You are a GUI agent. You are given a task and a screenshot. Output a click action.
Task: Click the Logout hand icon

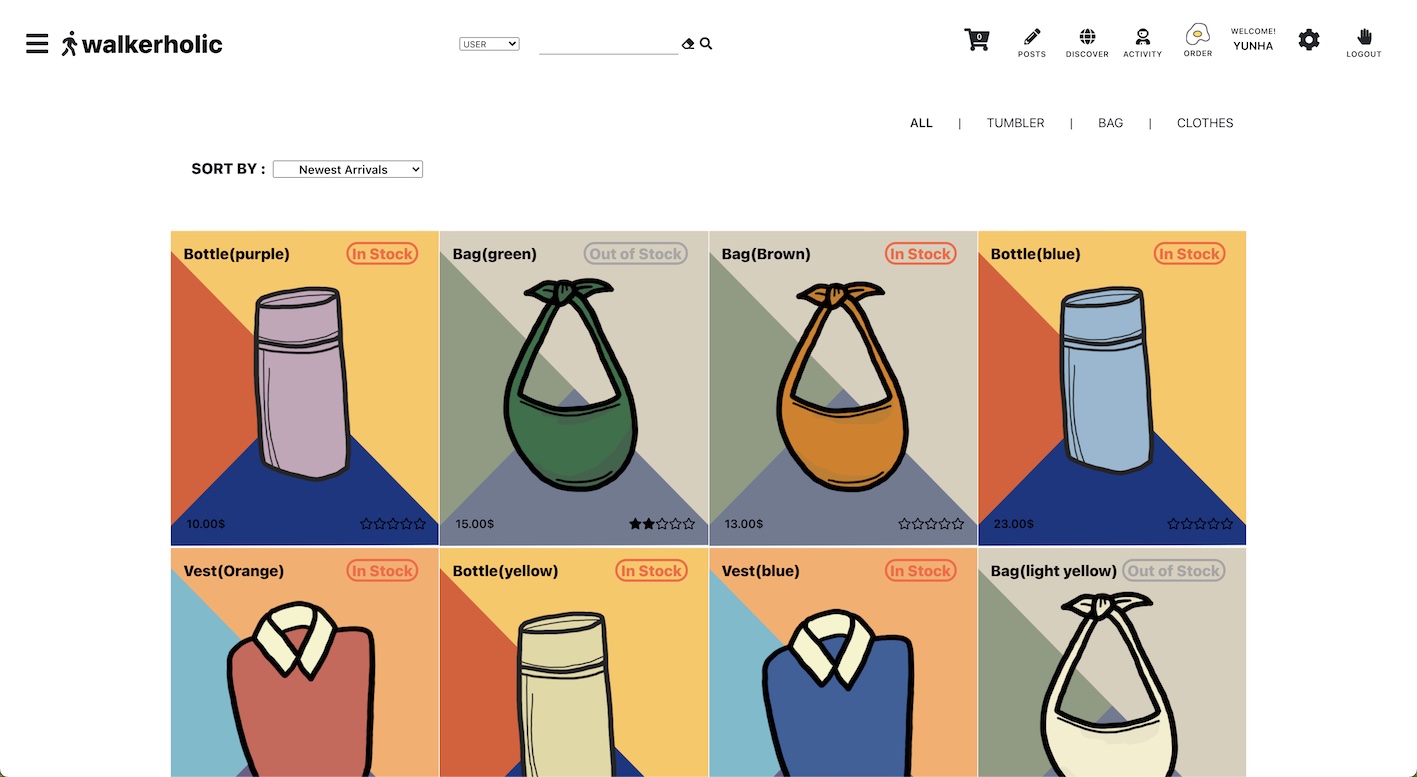1364,43
